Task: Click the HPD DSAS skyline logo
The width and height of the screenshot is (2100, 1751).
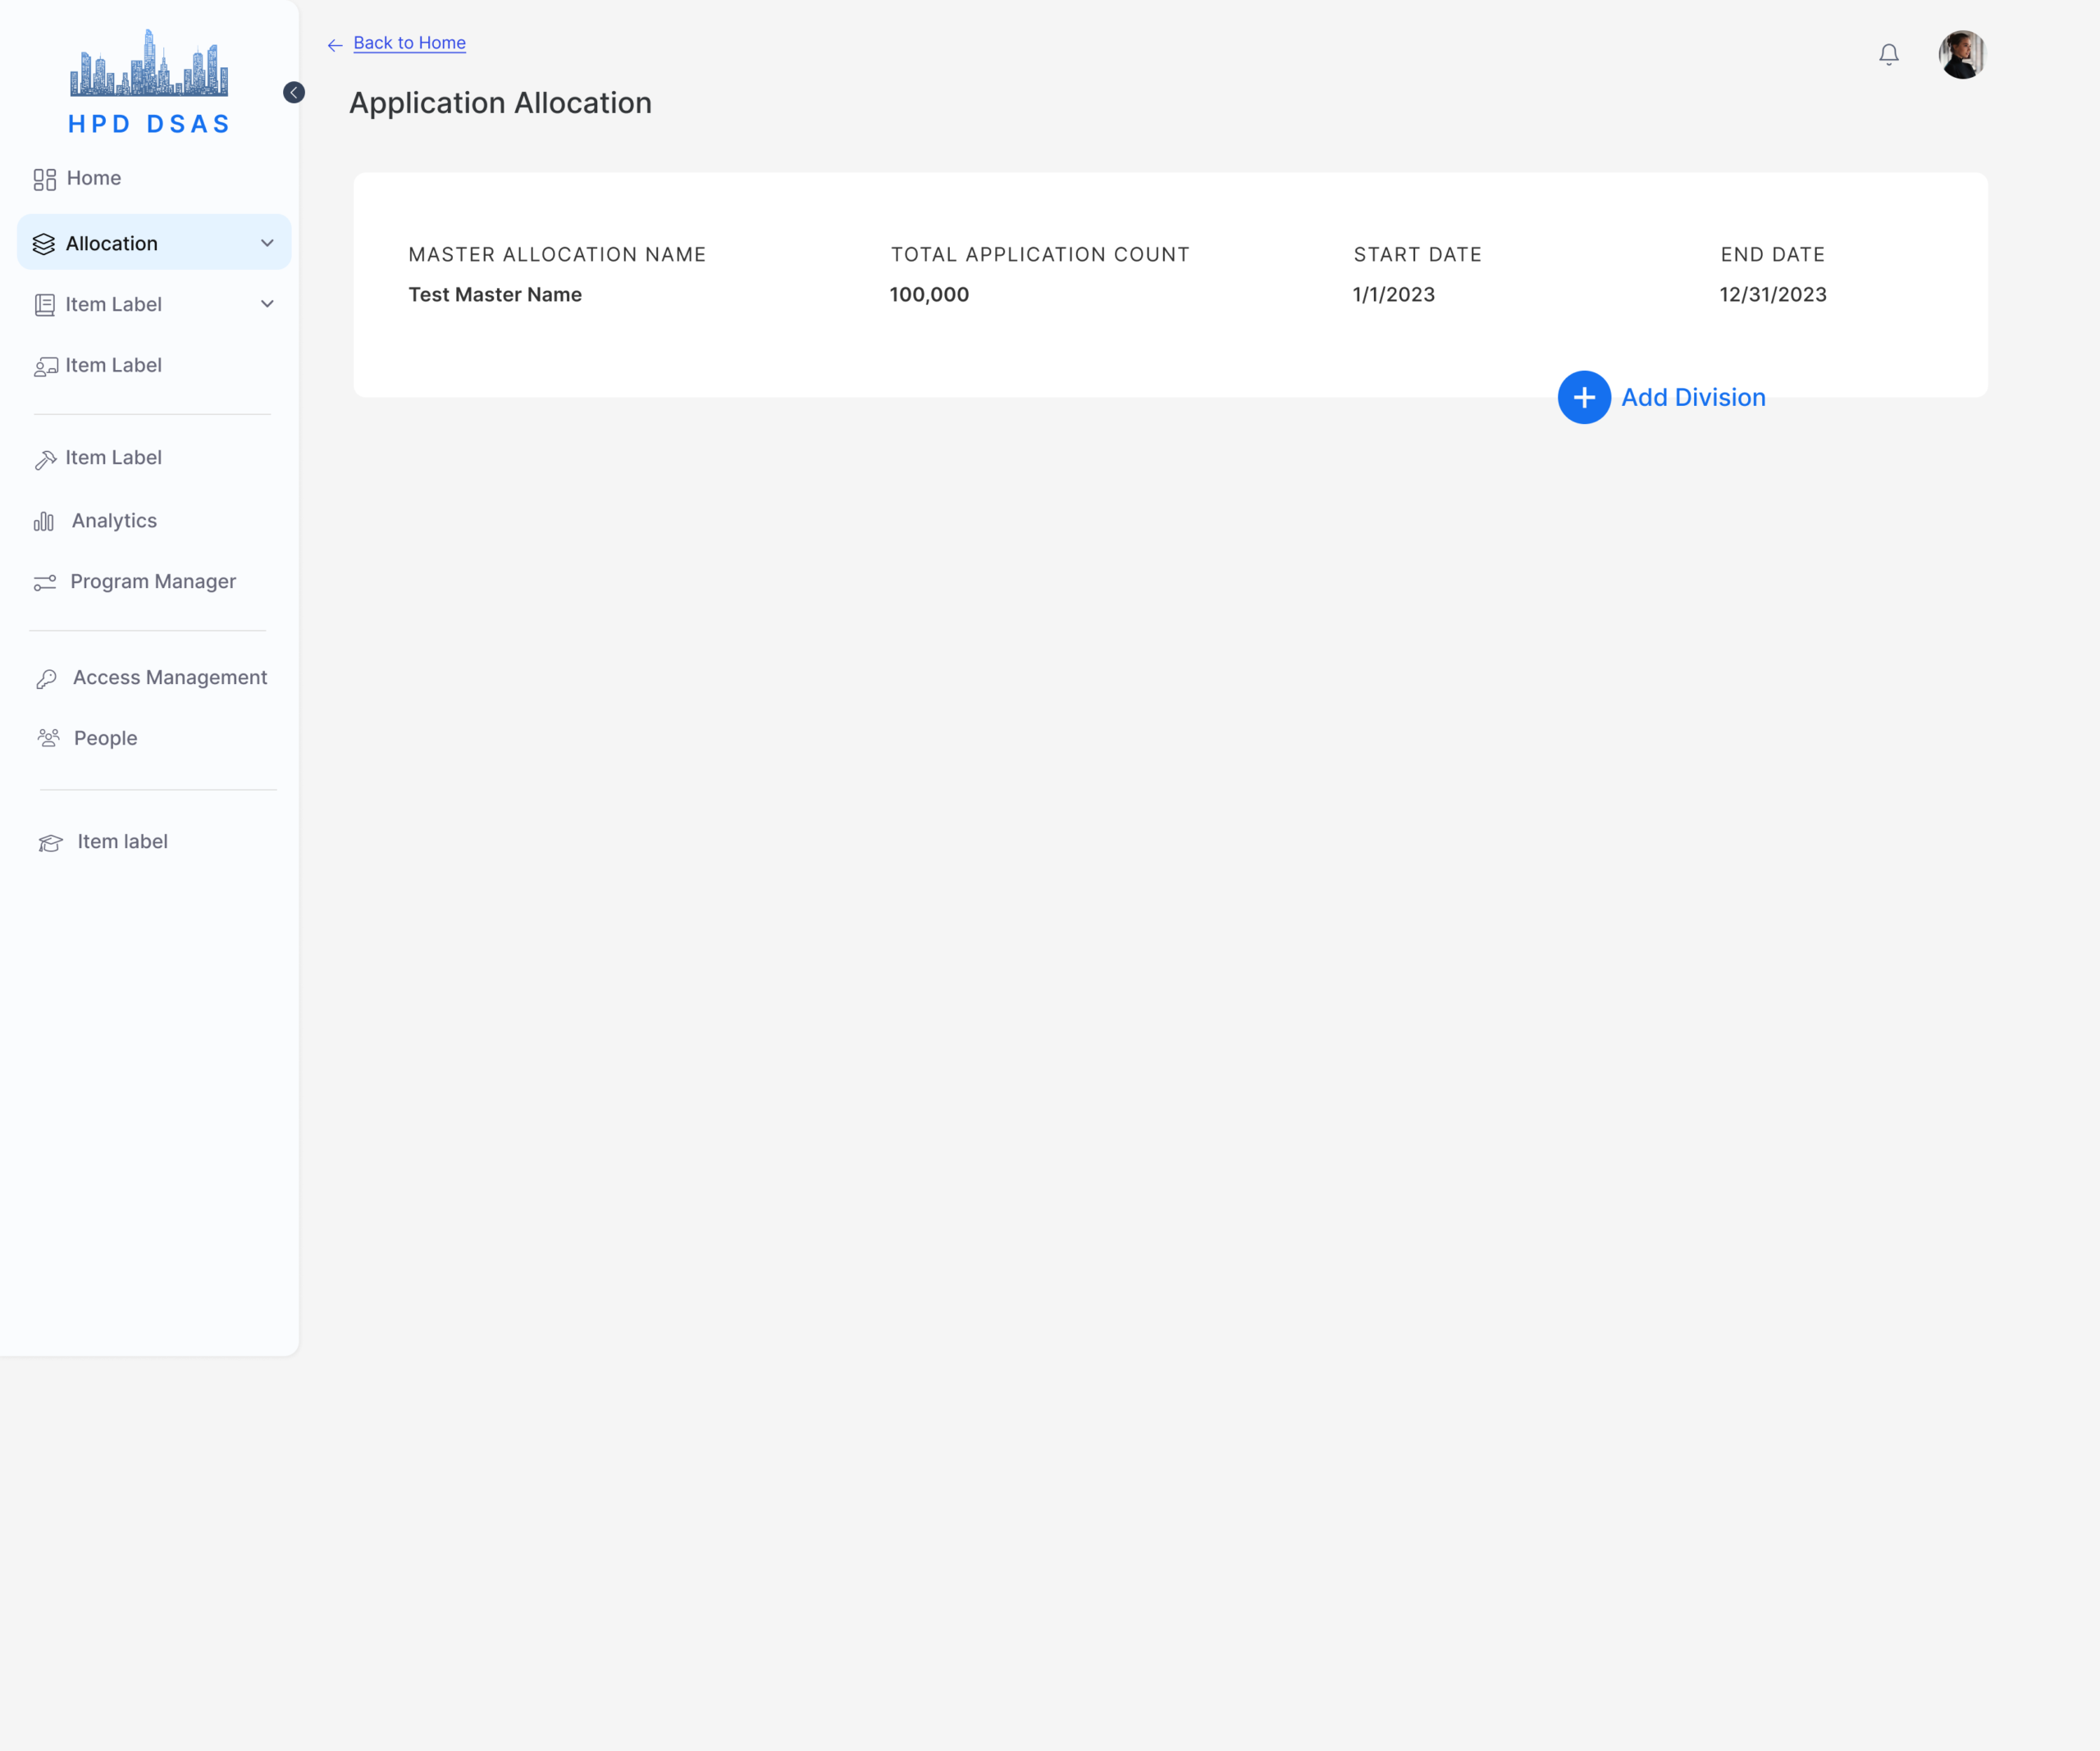Action: click(149, 64)
